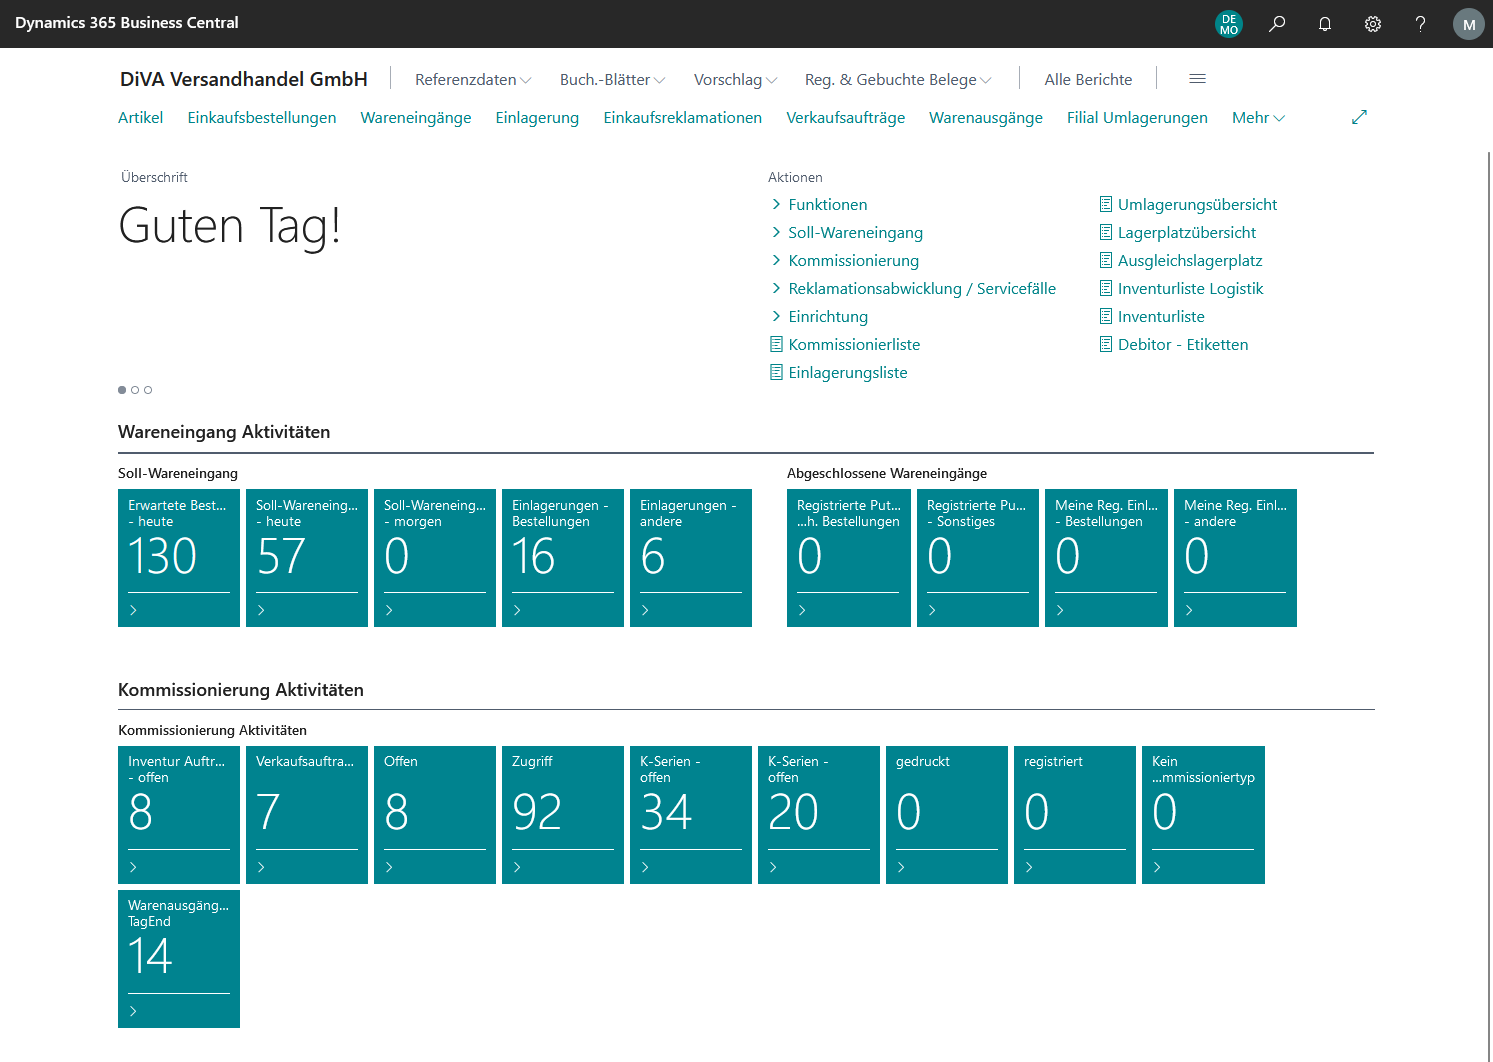Select the first headline page dot
Viewport: 1493px width, 1062px height.
pos(122,390)
